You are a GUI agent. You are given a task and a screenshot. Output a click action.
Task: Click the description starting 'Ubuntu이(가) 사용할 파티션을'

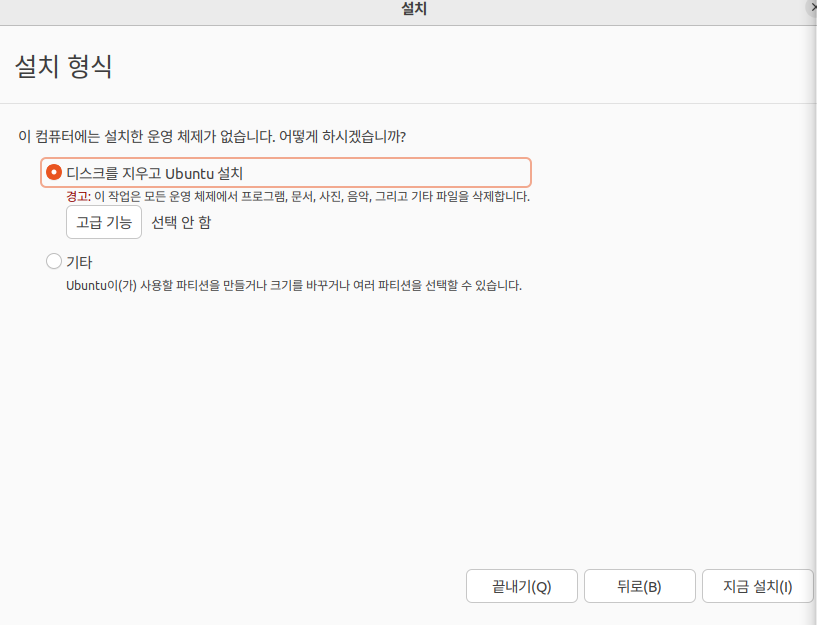pos(294,285)
